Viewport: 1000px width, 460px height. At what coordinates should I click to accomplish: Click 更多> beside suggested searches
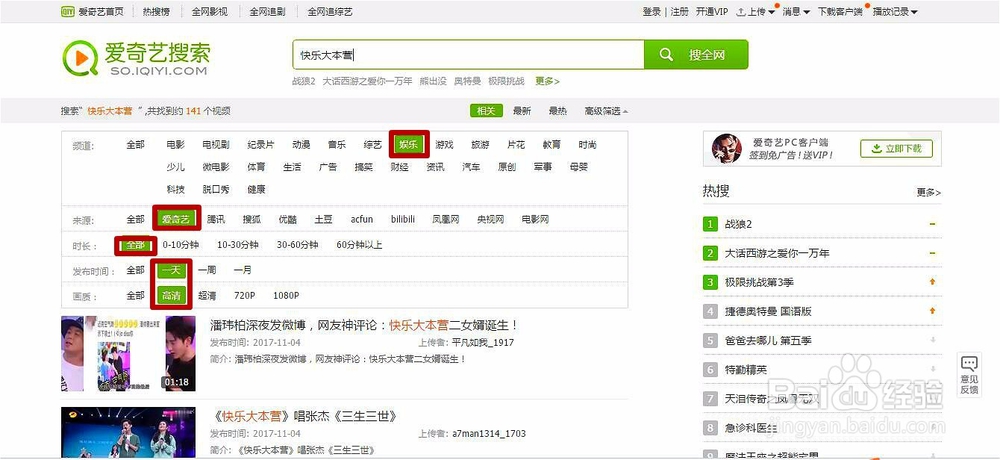(x=547, y=81)
